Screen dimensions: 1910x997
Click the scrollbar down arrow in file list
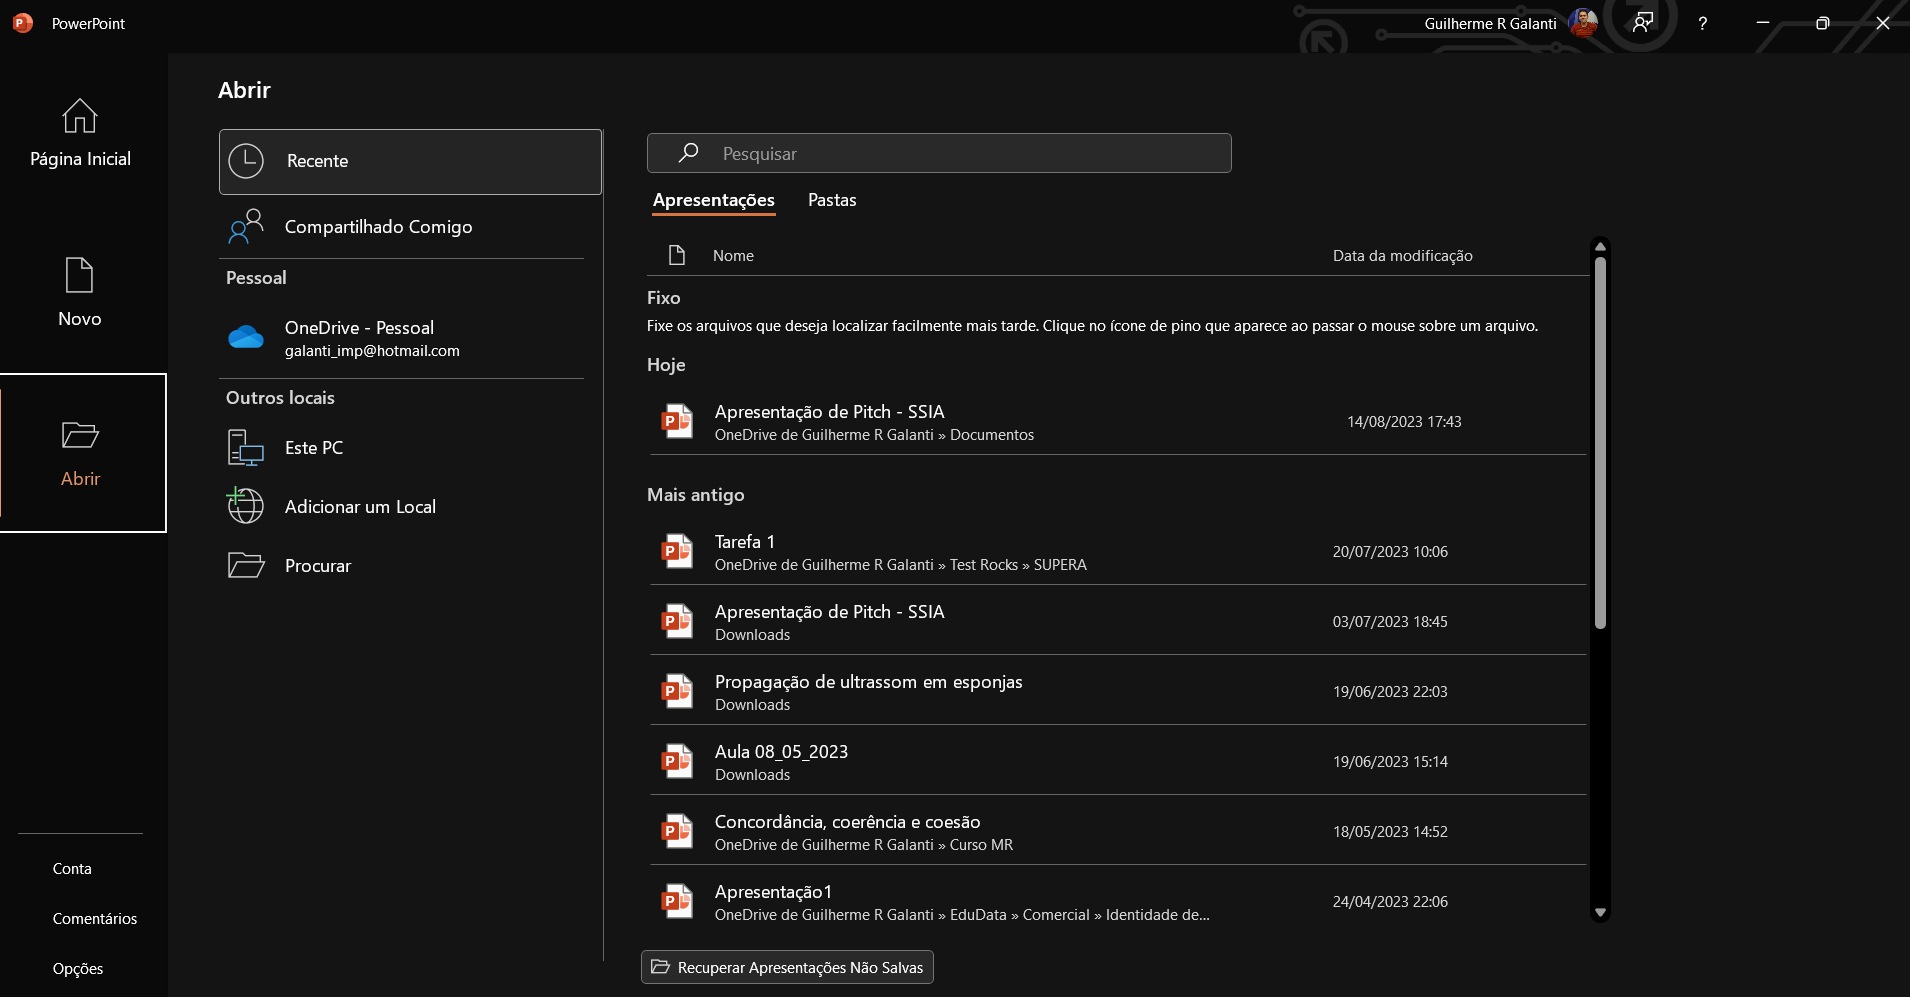pyautogui.click(x=1600, y=912)
